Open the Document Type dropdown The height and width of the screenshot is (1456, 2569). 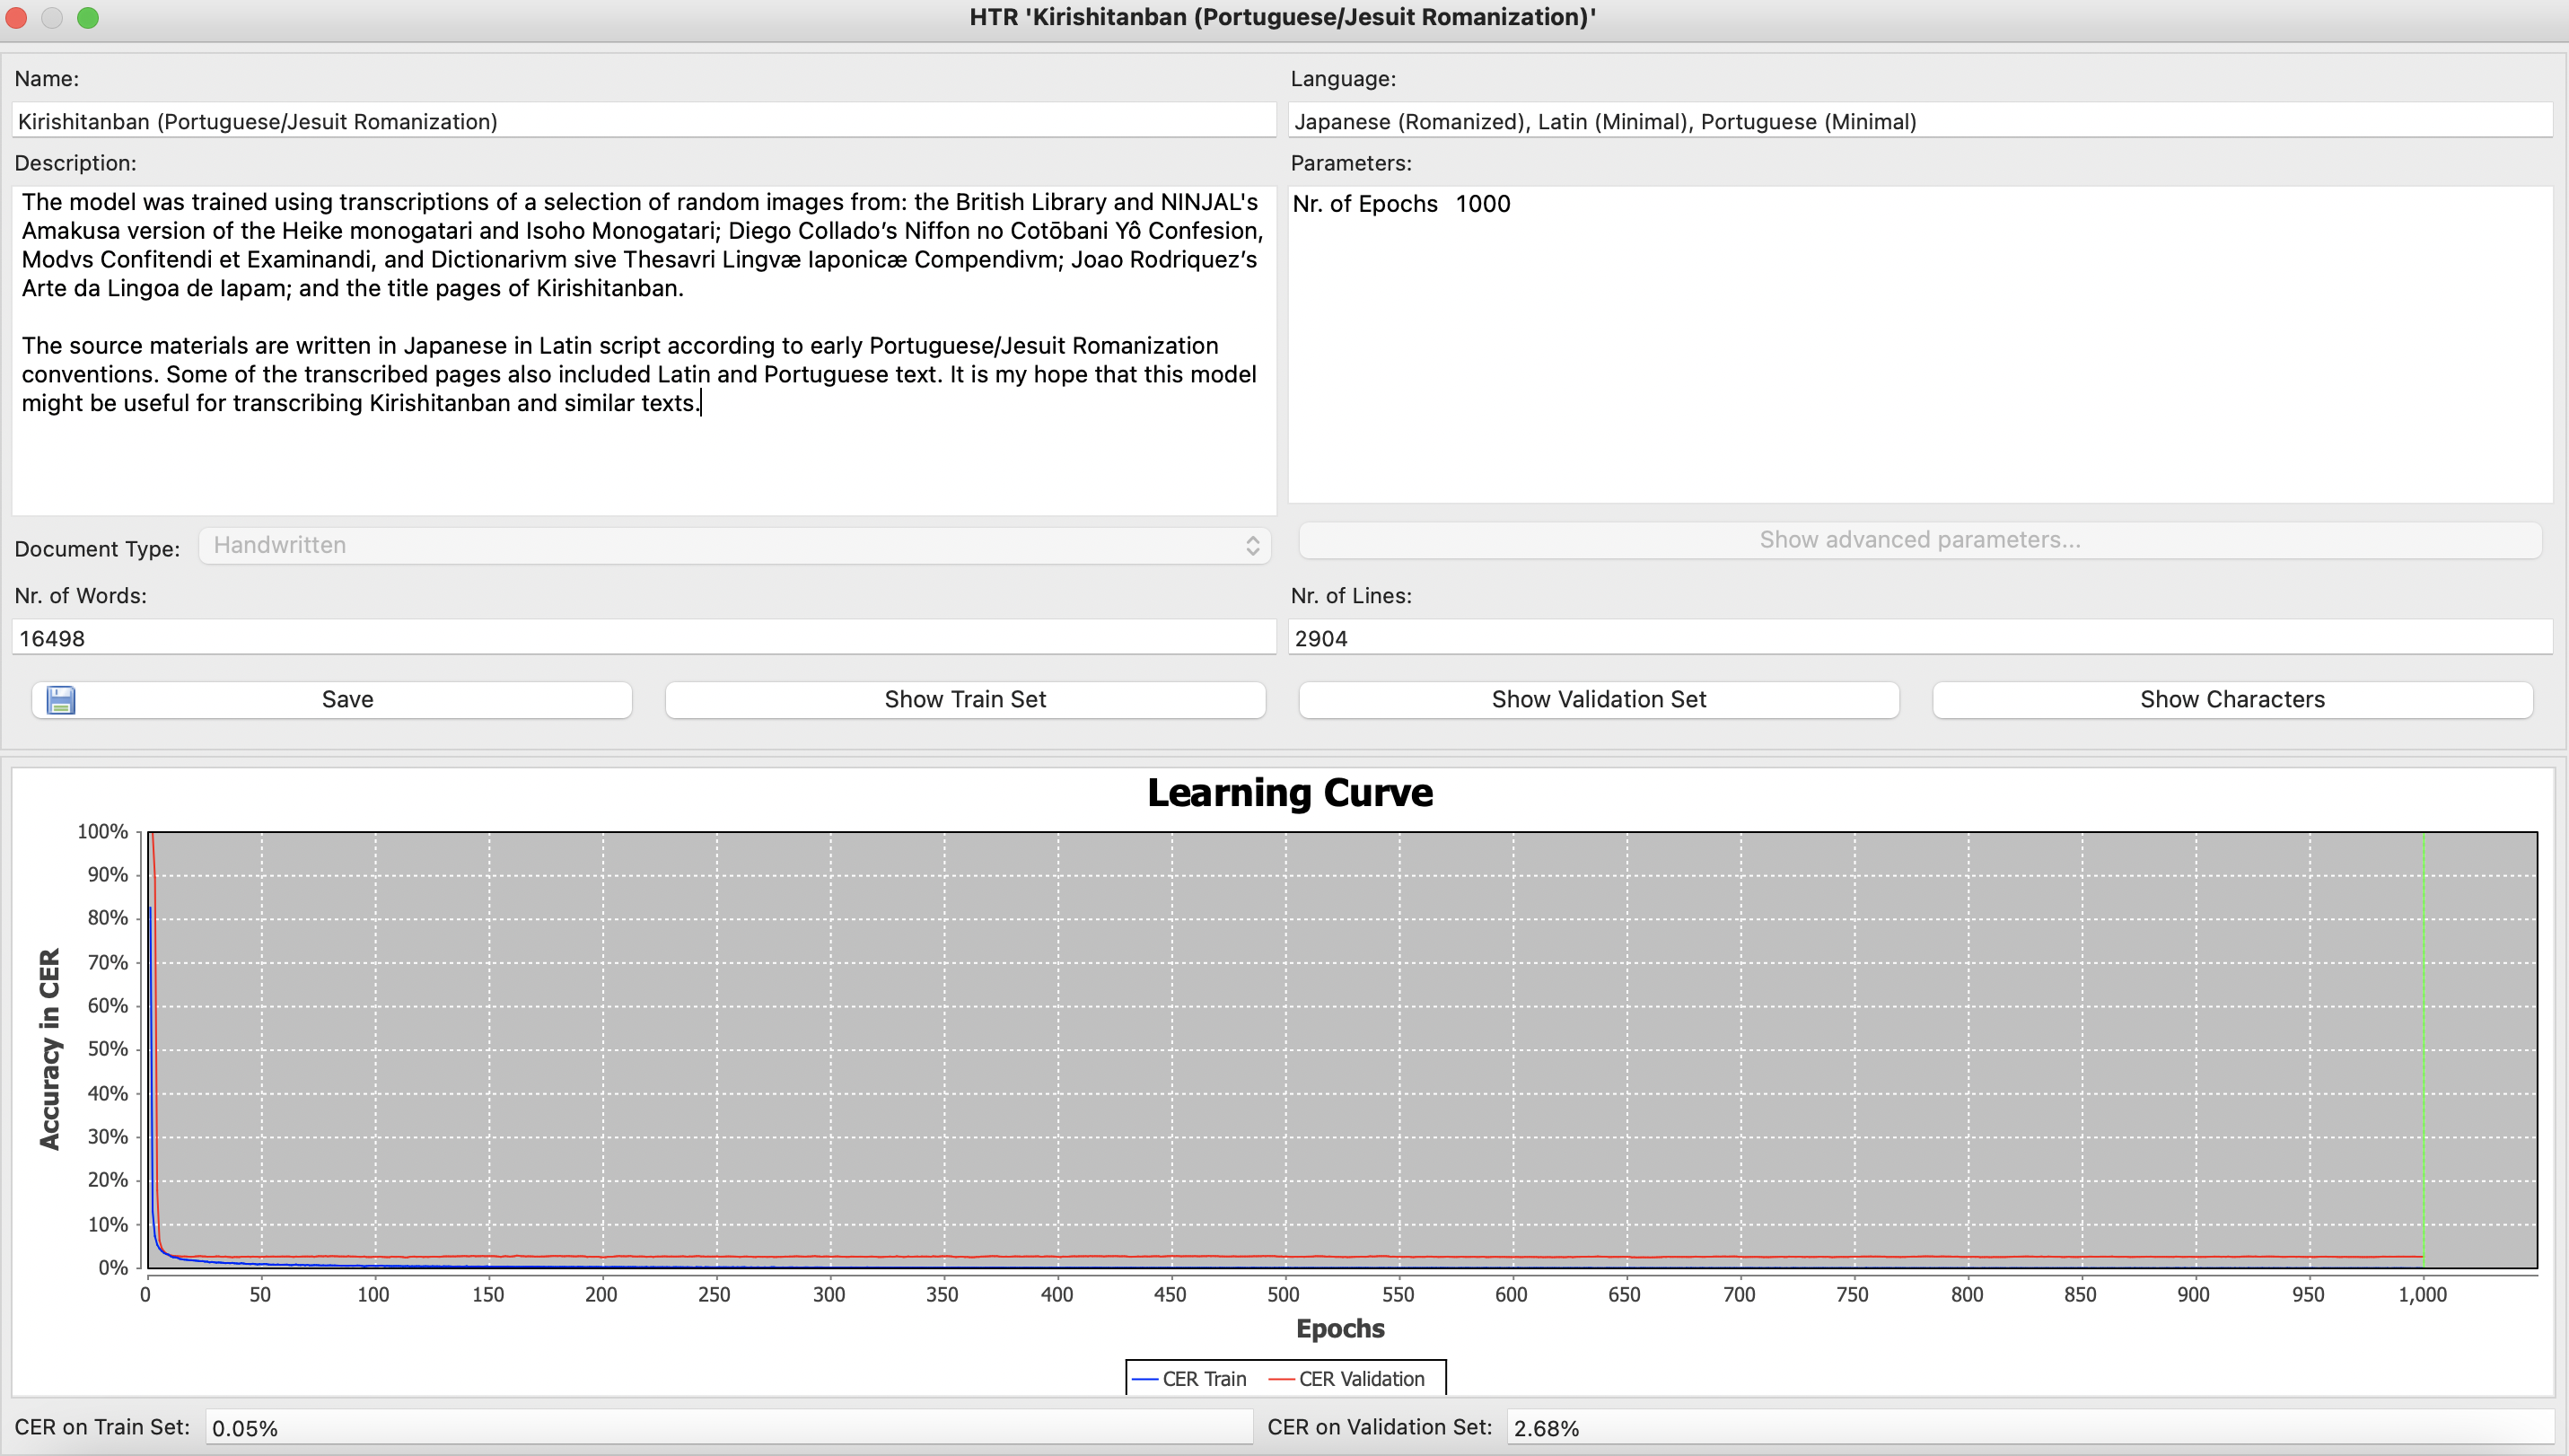pyautogui.click(x=734, y=546)
